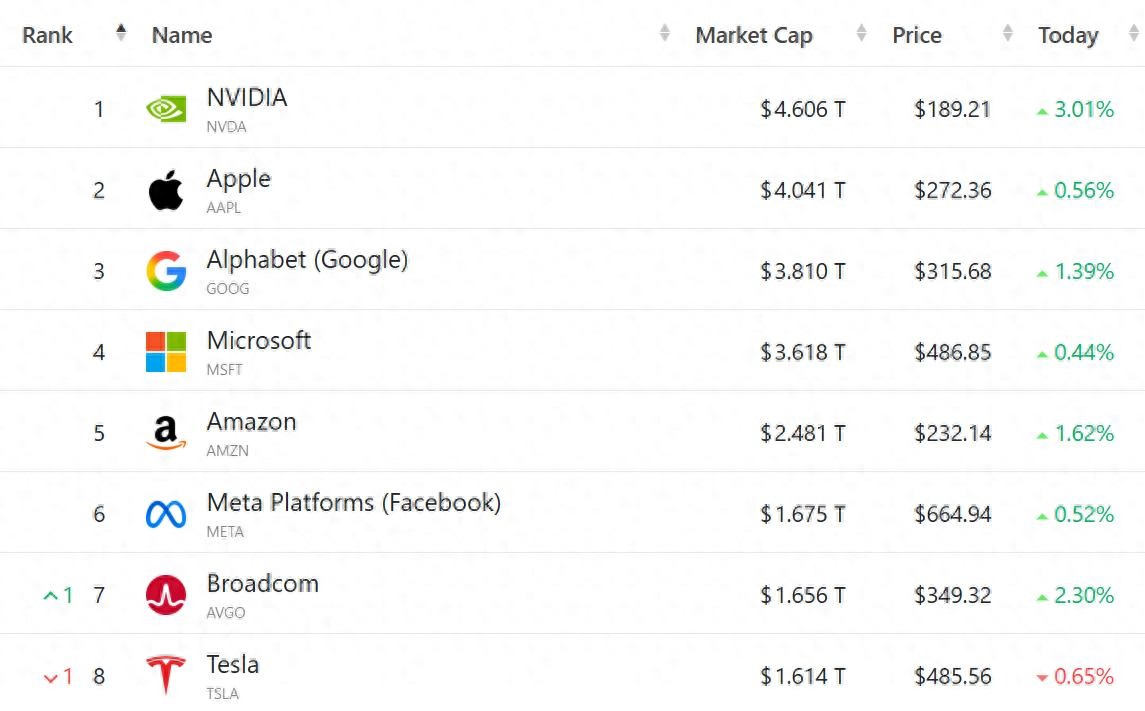Open the Alphabet (Google) company link
The width and height of the screenshot is (1145, 711).
tap(307, 260)
